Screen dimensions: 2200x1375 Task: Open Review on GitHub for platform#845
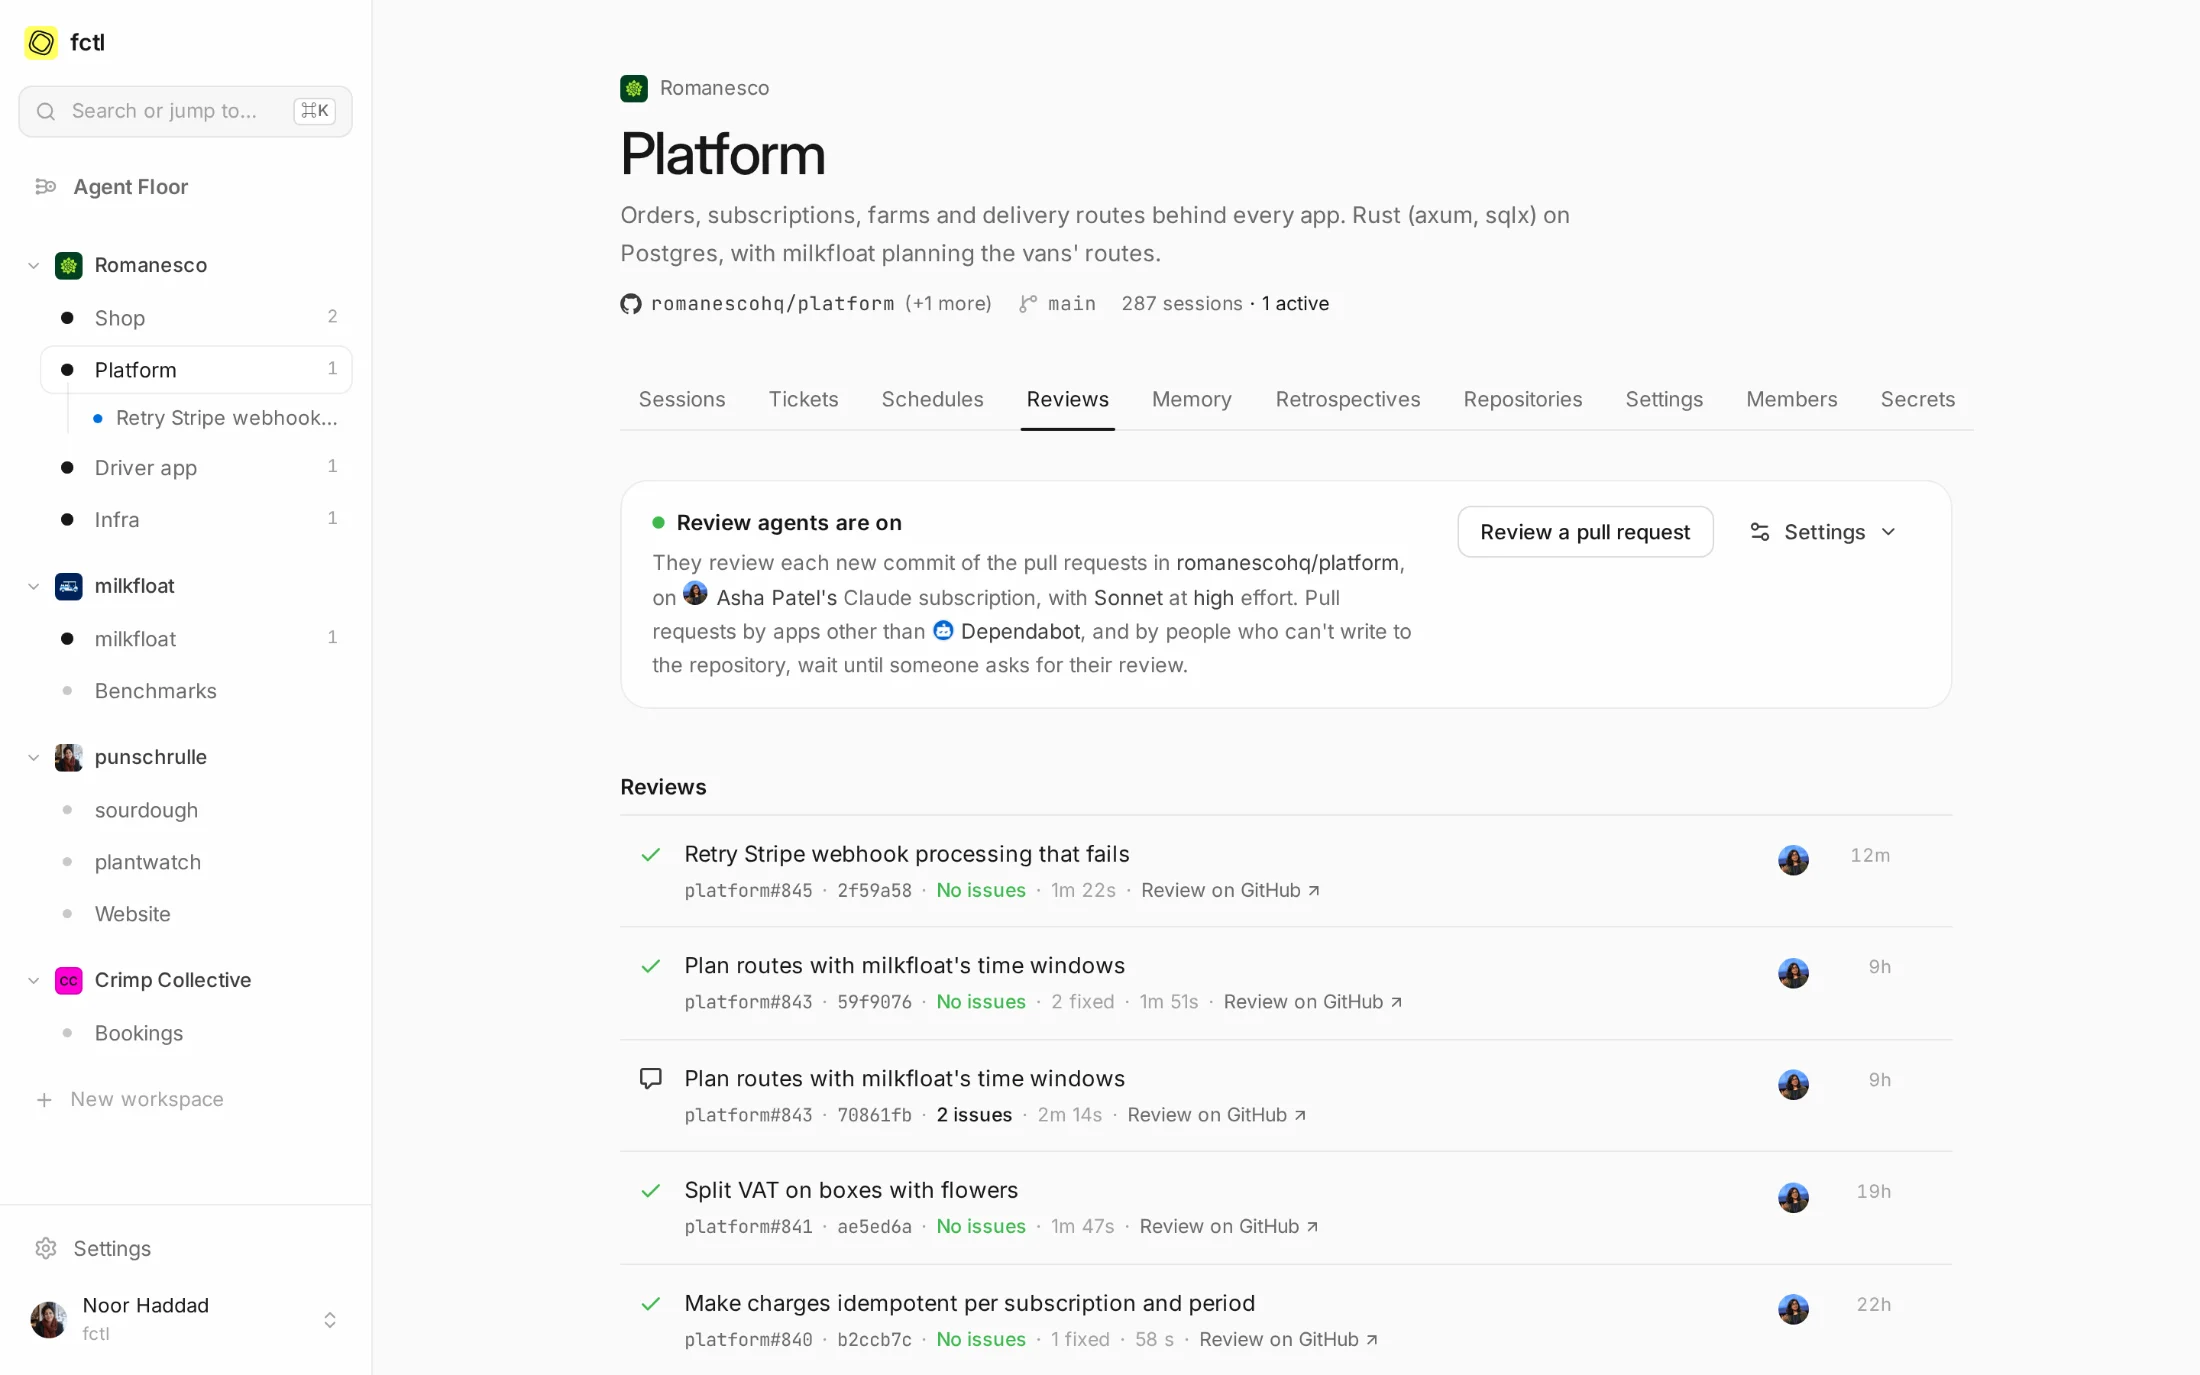pos(1230,890)
